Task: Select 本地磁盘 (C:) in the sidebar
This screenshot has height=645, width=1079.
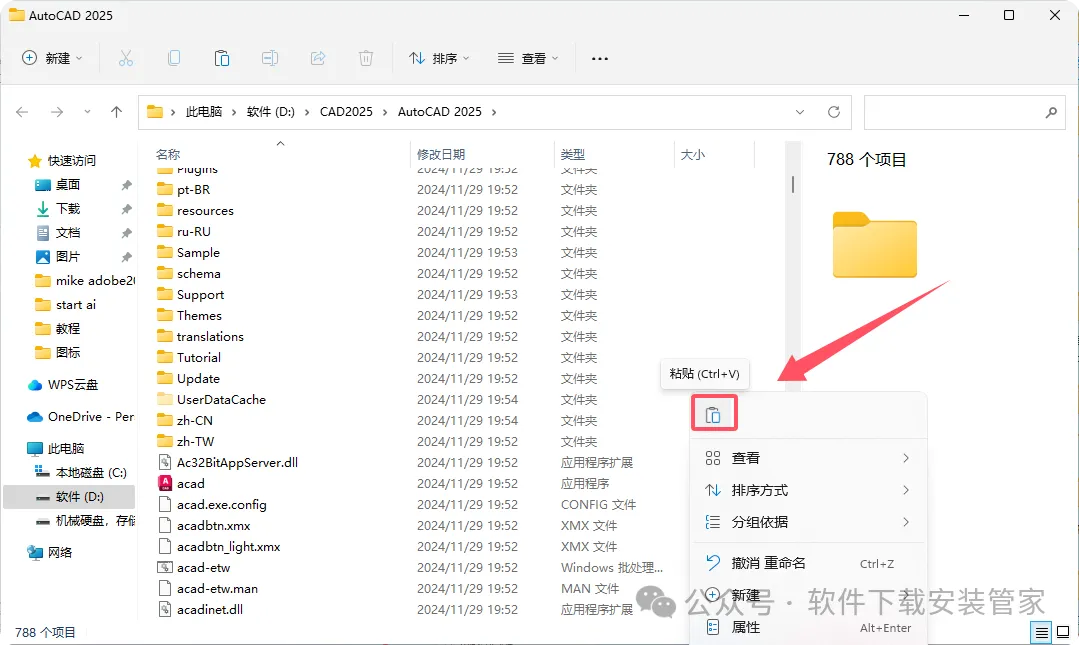Action: tap(91, 472)
